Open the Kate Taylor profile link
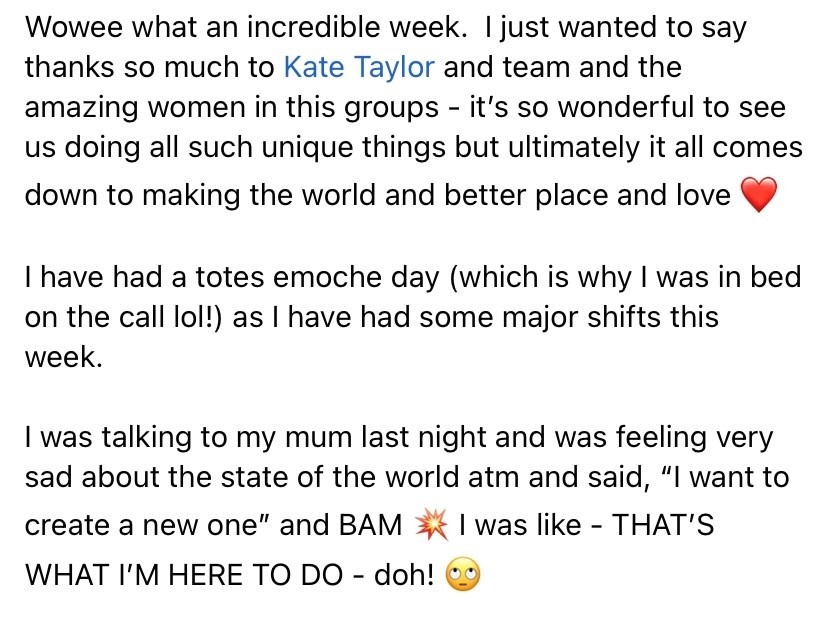Viewport: 813px width, 639px height. tap(359, 67)
